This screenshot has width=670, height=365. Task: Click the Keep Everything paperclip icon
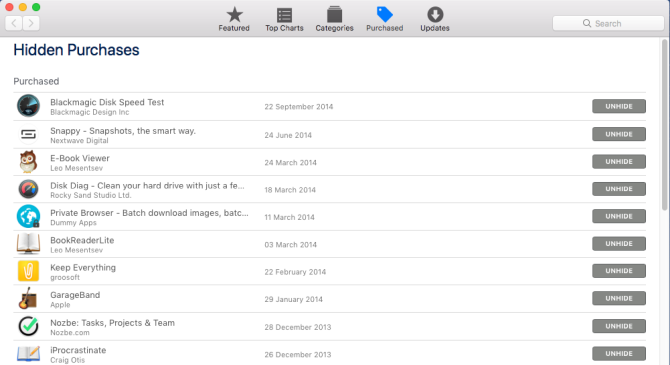click(x=28, y=271)
